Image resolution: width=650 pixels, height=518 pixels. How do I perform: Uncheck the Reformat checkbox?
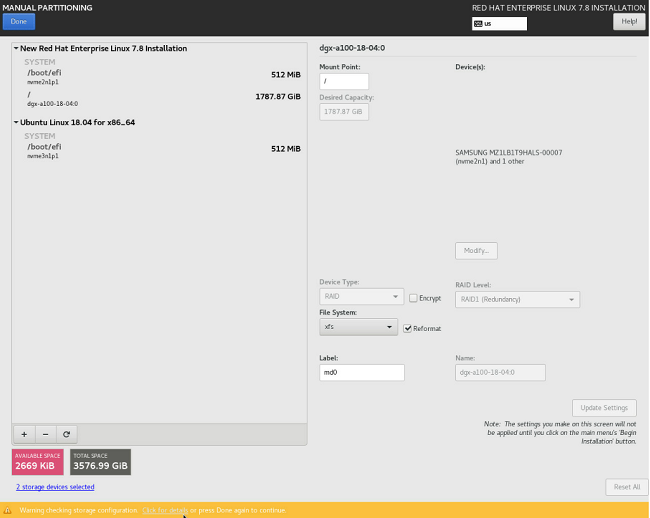pos(408,328)
